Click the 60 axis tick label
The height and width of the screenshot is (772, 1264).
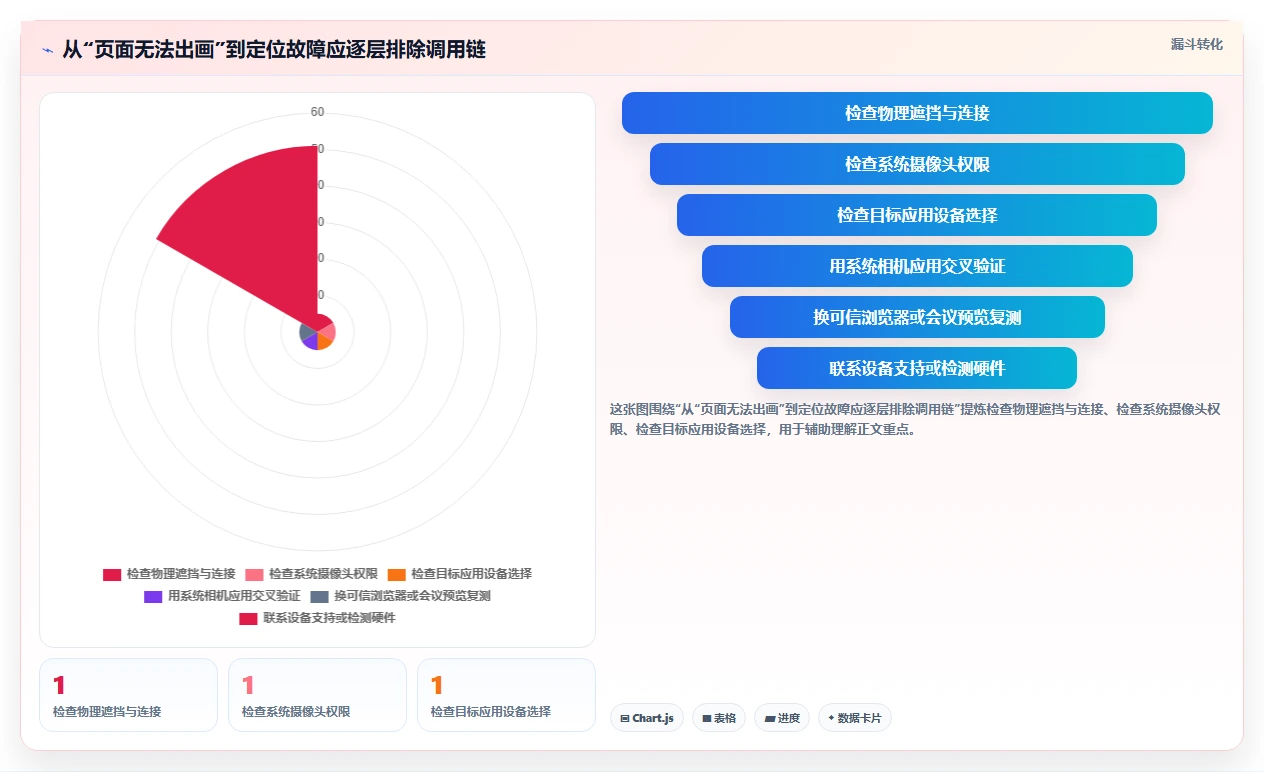317,112
